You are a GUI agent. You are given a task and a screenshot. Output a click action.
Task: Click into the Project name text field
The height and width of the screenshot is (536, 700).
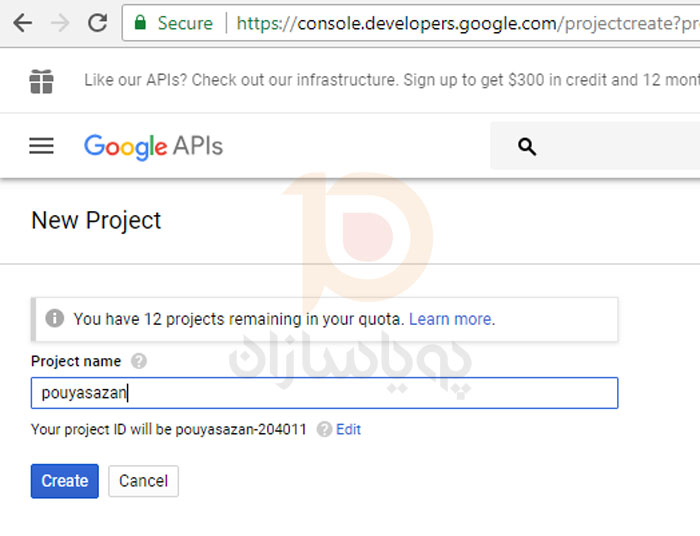point(324,393)
